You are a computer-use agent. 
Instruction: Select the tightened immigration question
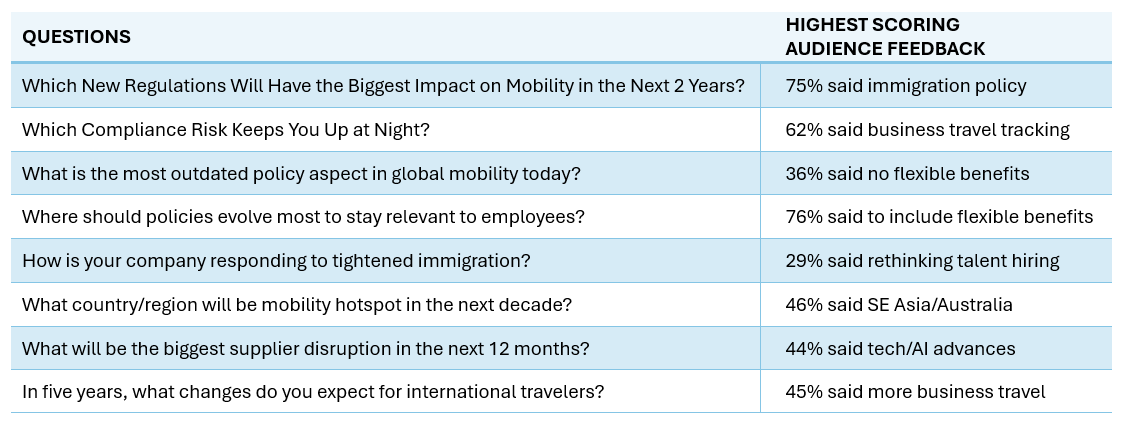coord(276,261)
